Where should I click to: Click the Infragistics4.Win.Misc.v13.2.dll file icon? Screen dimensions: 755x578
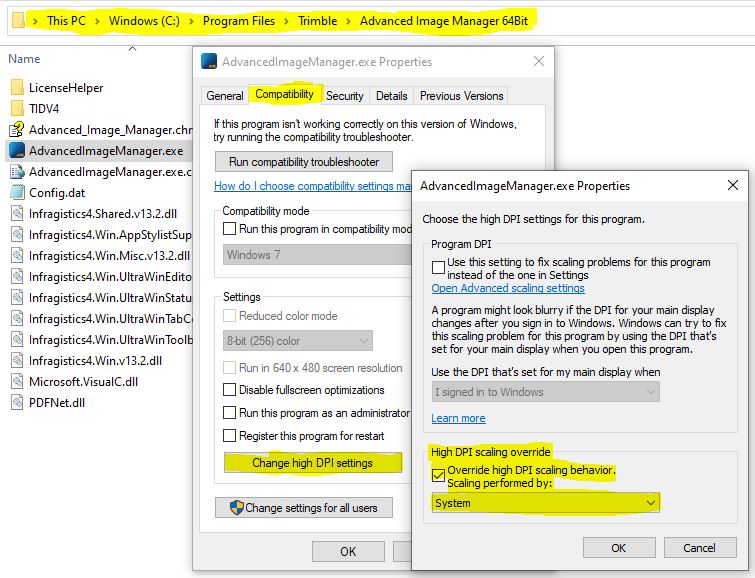coord(17,255)
